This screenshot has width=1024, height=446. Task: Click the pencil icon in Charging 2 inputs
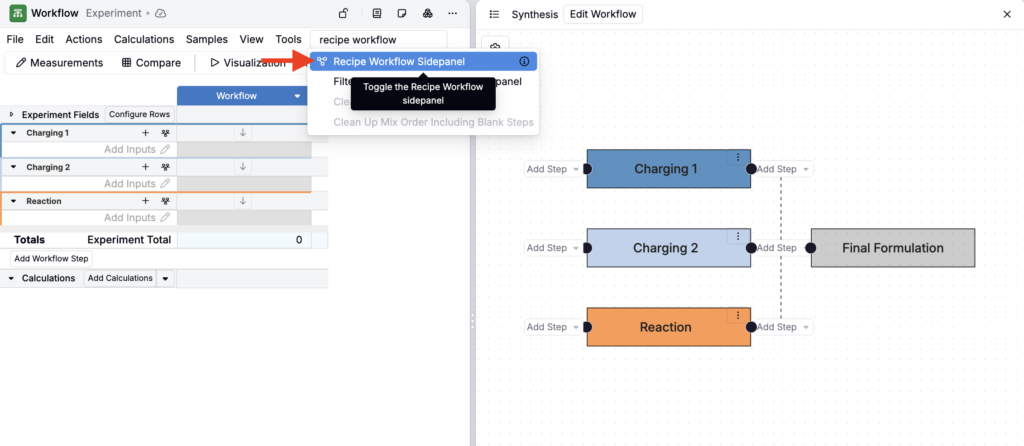pyautogui.click(x=165, y=184)
